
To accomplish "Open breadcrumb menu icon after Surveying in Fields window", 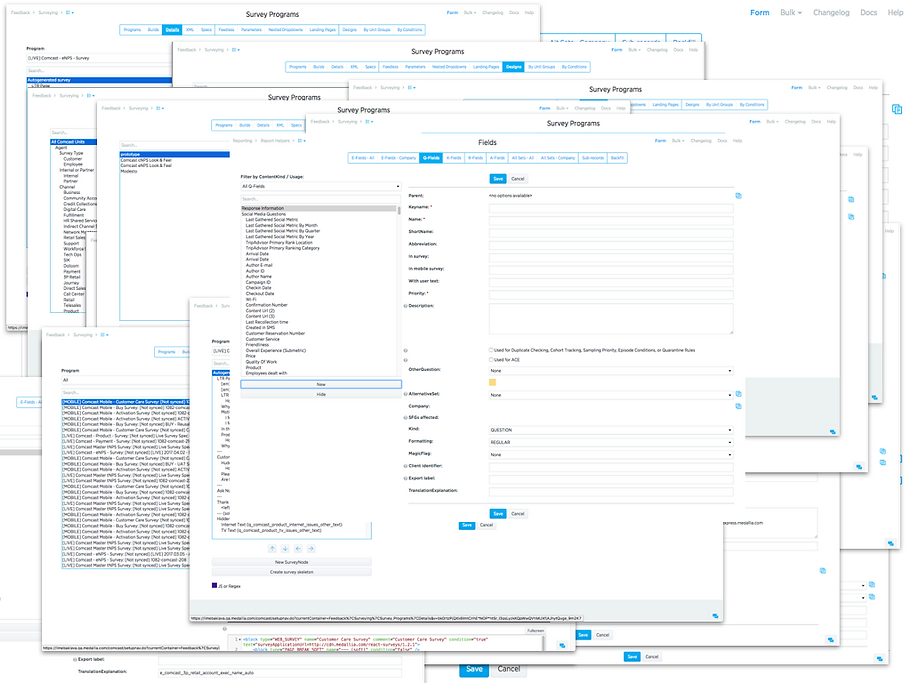I will pos(369,122).
